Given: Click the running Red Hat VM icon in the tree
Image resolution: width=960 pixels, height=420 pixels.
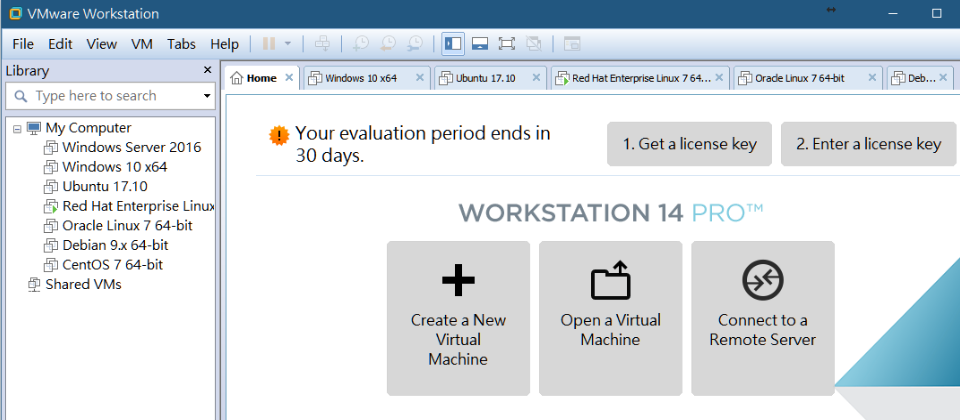Looking at the screenshot, I should tap(51, 206).
